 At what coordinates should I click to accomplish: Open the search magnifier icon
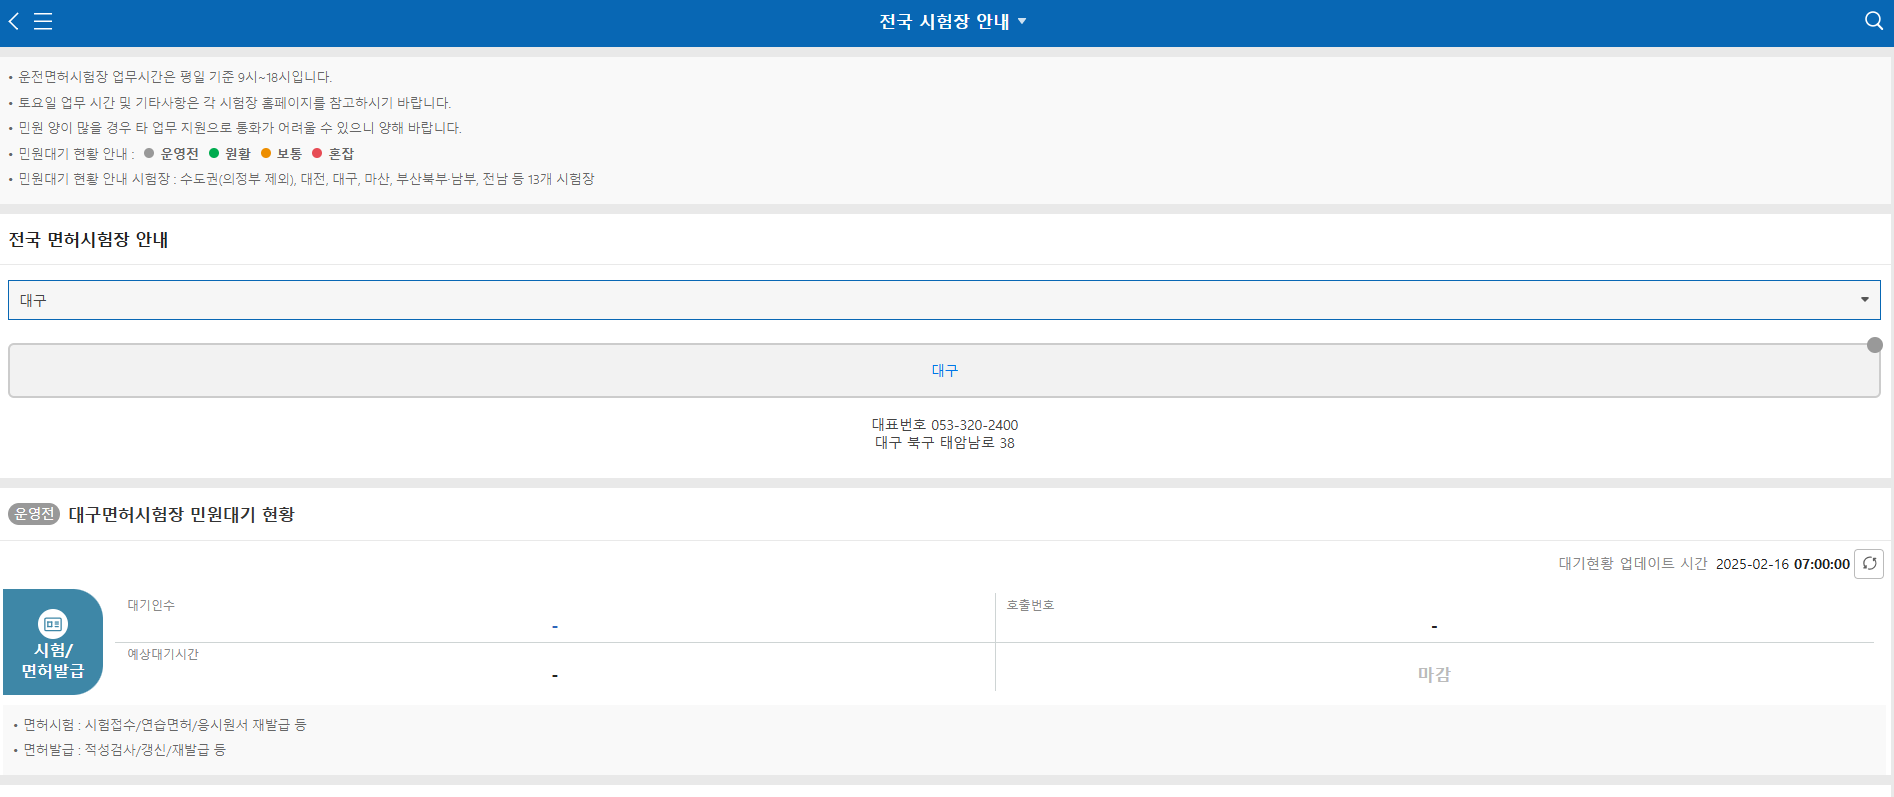point(1874,21)
